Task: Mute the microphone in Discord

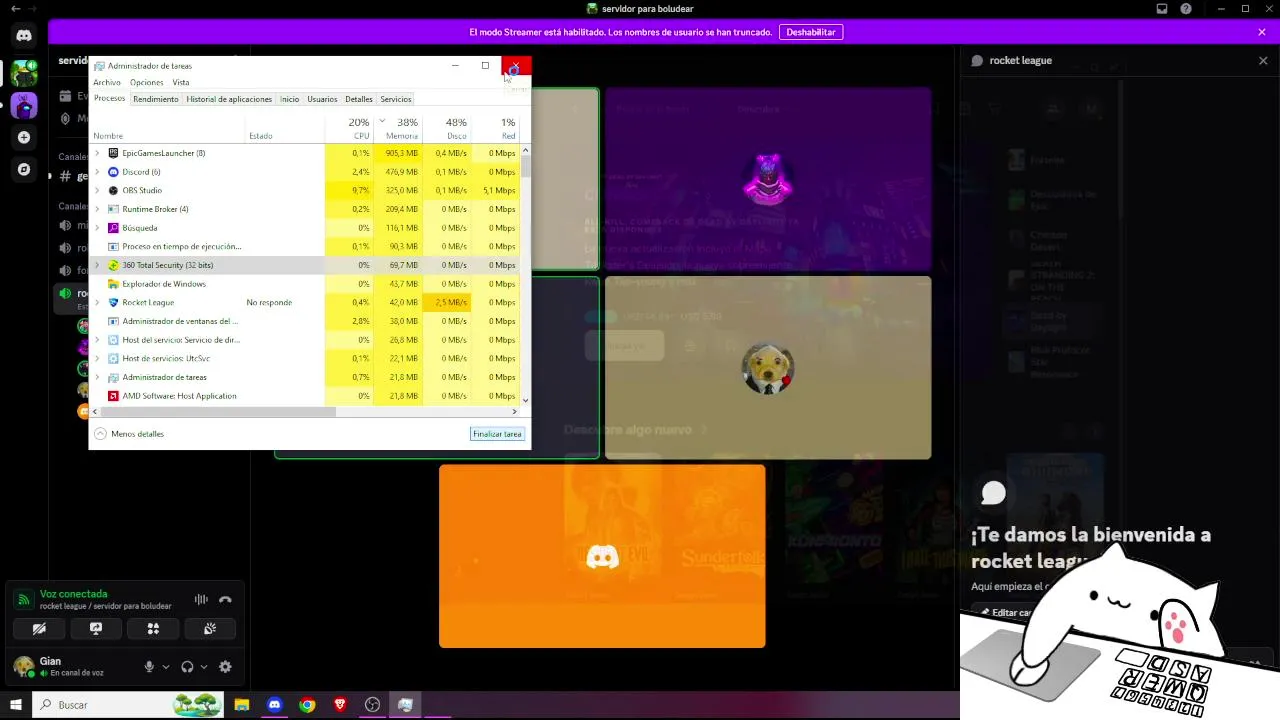Action: (x=149, y=667)
